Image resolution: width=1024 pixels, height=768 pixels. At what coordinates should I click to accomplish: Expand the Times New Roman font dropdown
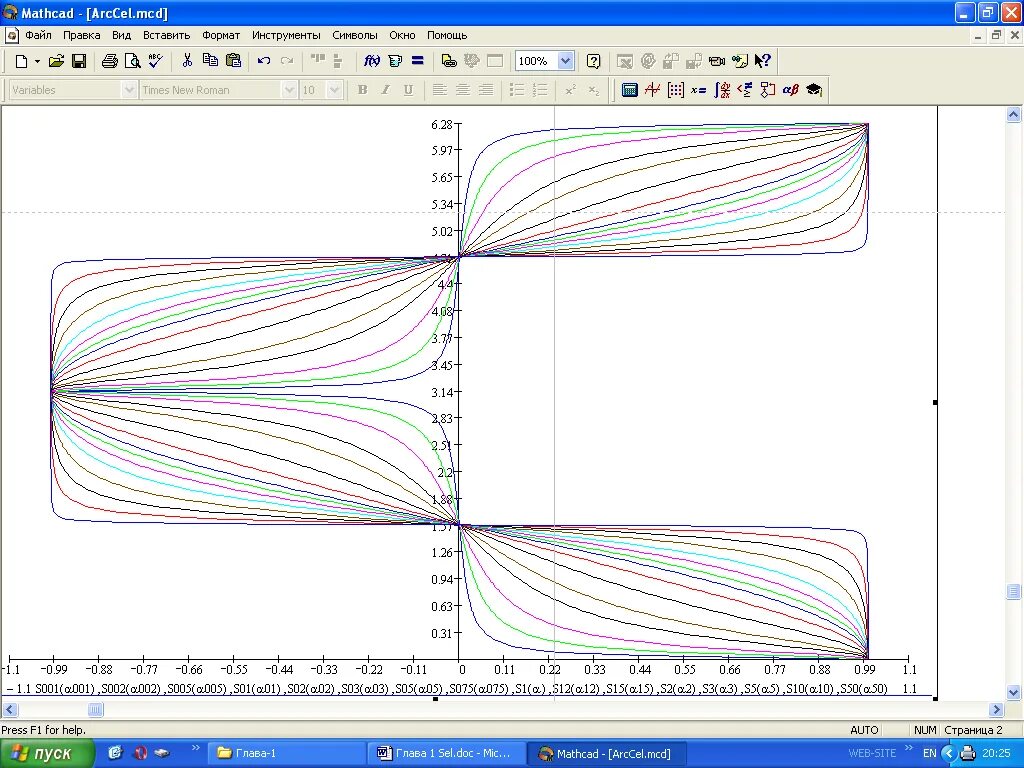(x=289, y=90)
